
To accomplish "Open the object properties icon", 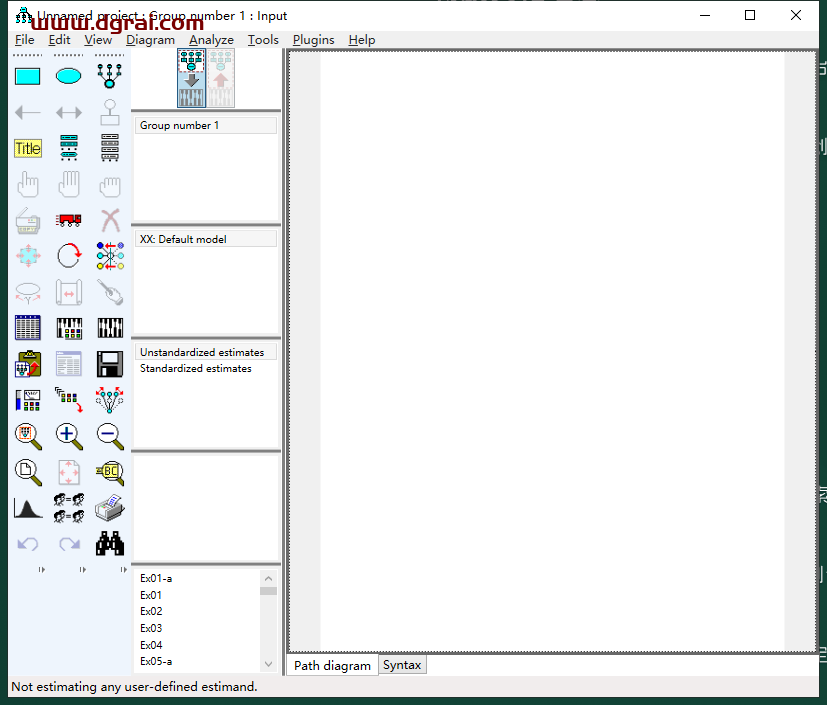I will pyautogui.click(x=27, y=400).
